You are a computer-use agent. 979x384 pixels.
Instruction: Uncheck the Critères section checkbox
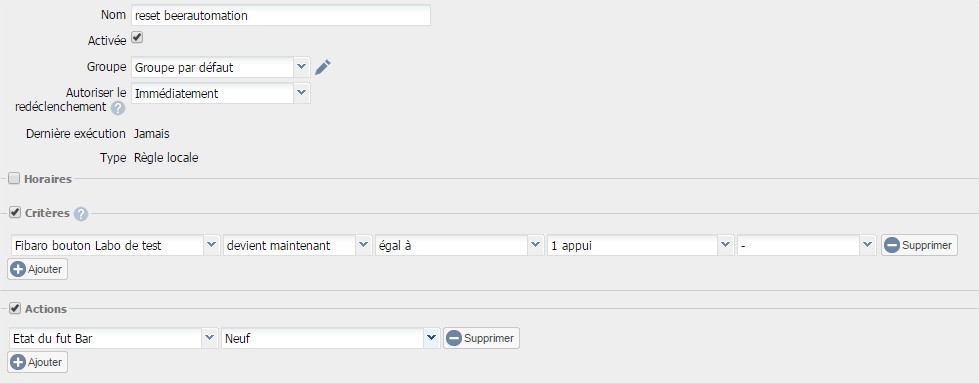tap(15, 213)
